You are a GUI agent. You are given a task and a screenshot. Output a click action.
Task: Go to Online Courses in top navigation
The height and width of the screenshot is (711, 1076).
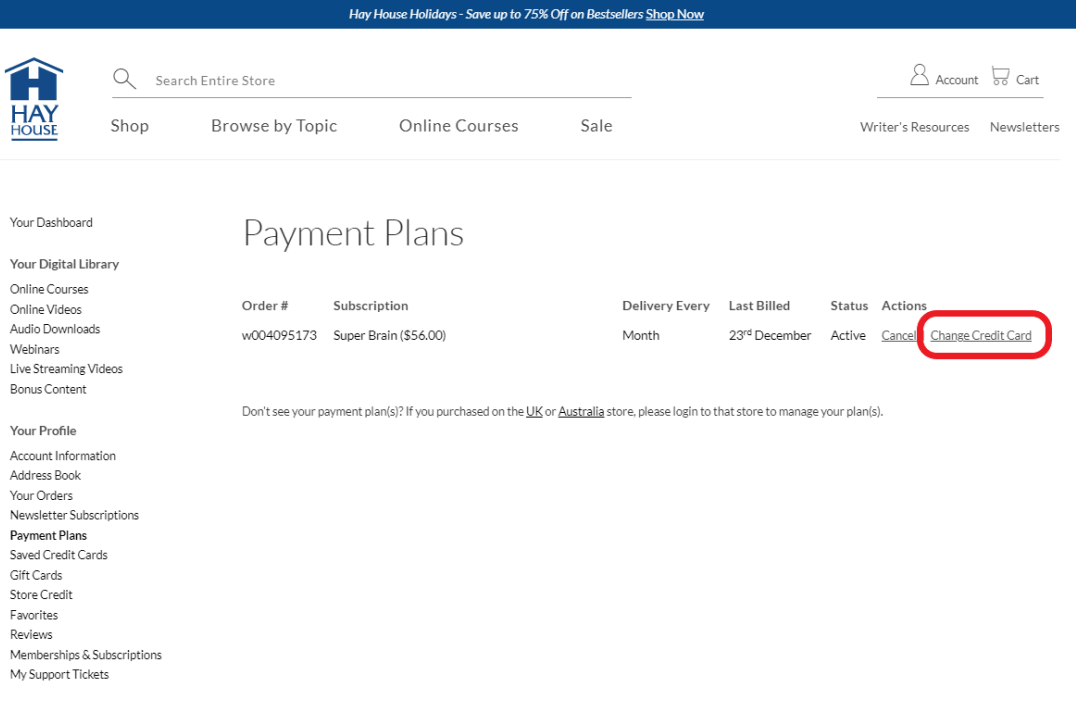[x=458, y=126]
